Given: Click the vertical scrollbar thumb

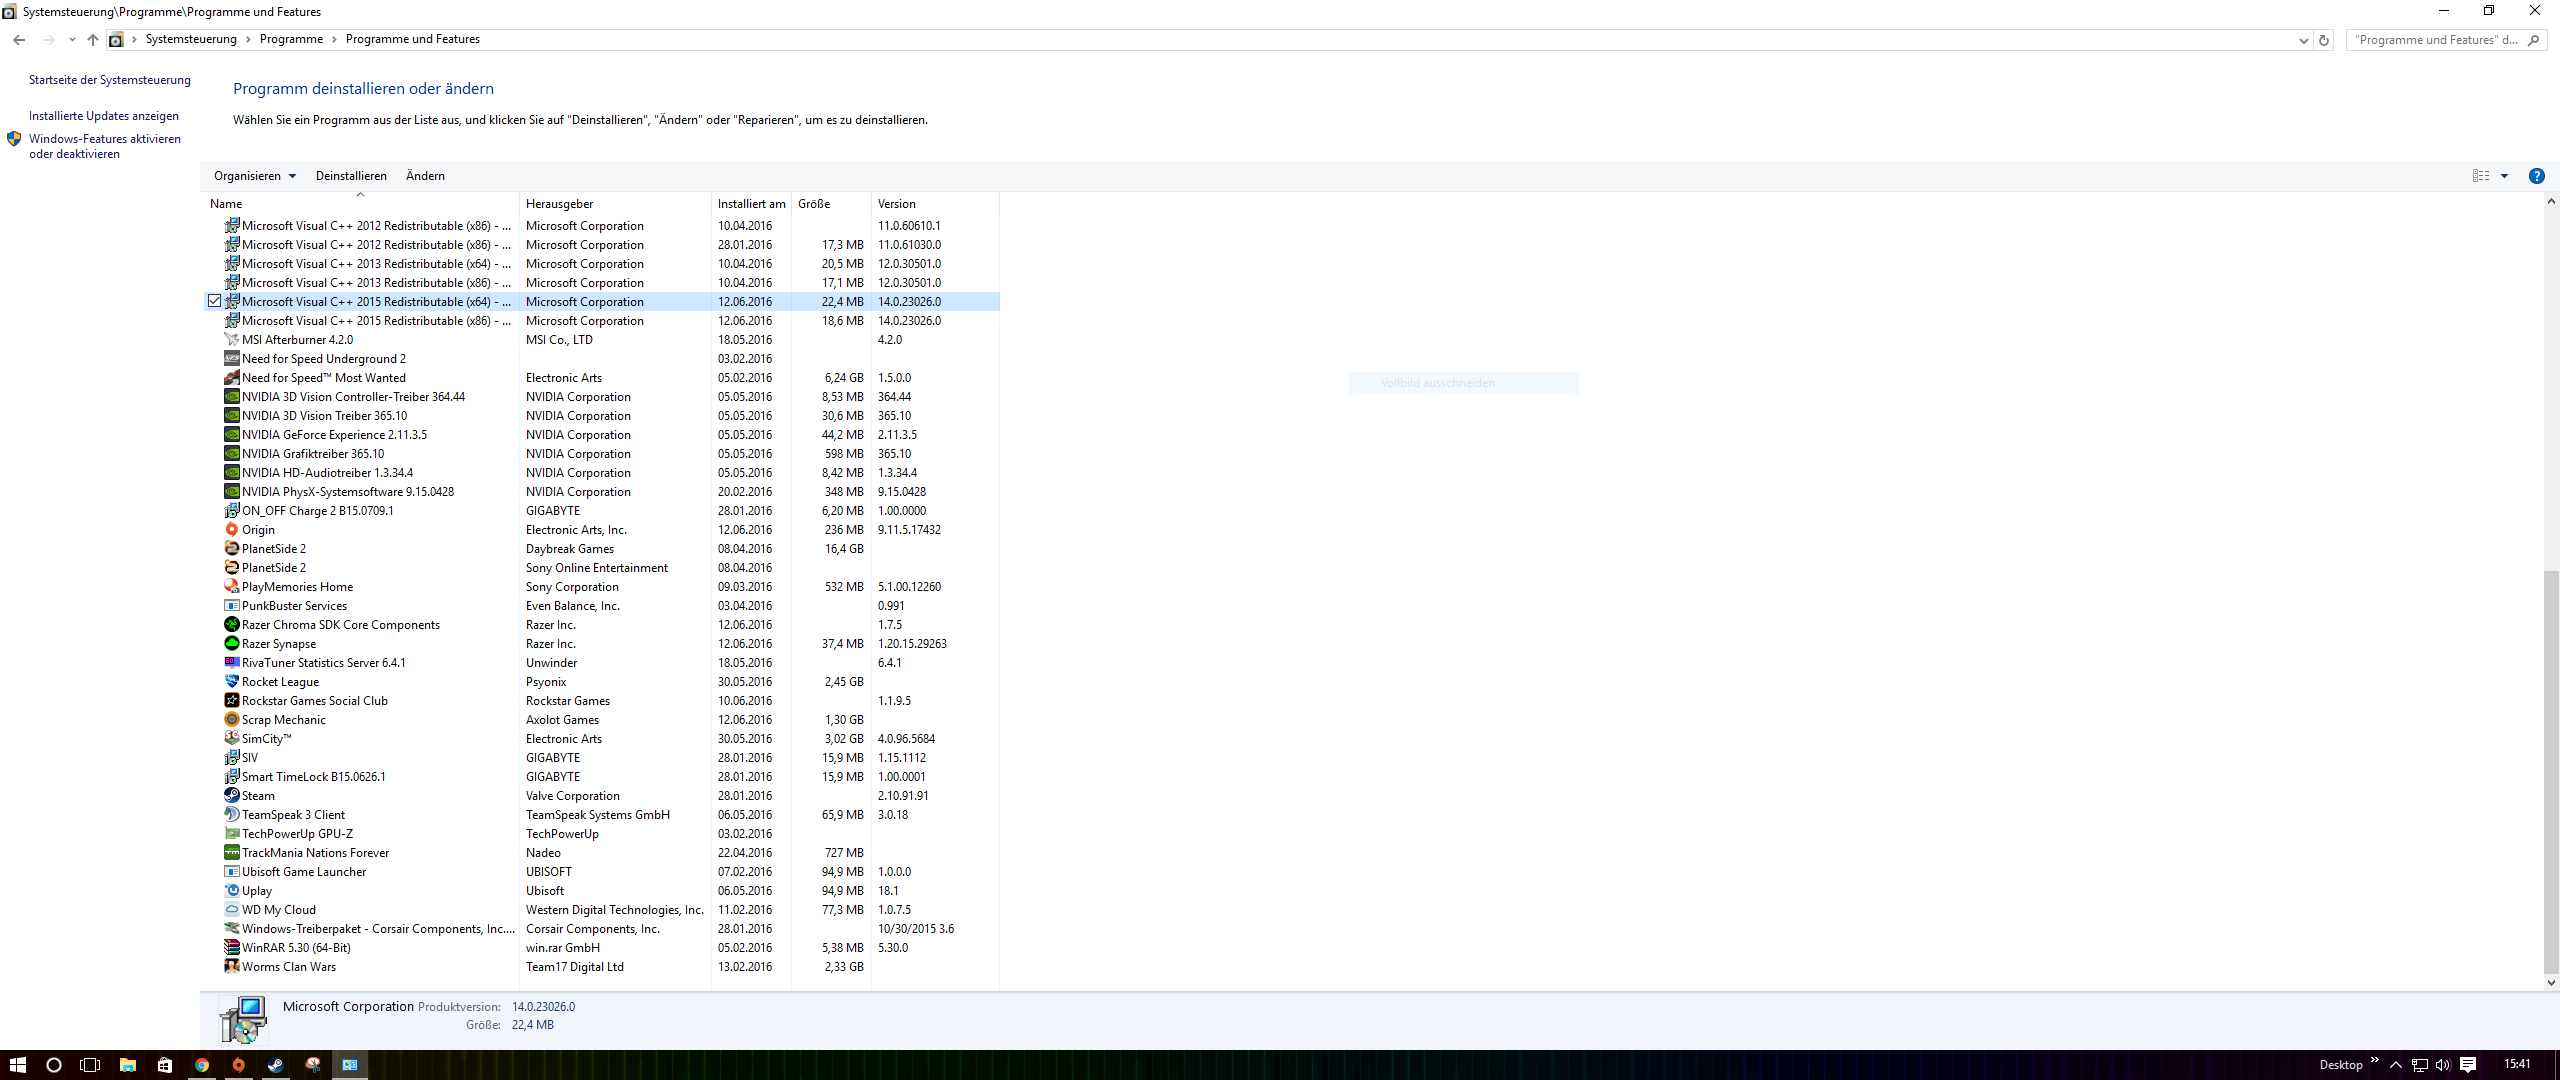Looking at the screenshot, I should 2551,770.
